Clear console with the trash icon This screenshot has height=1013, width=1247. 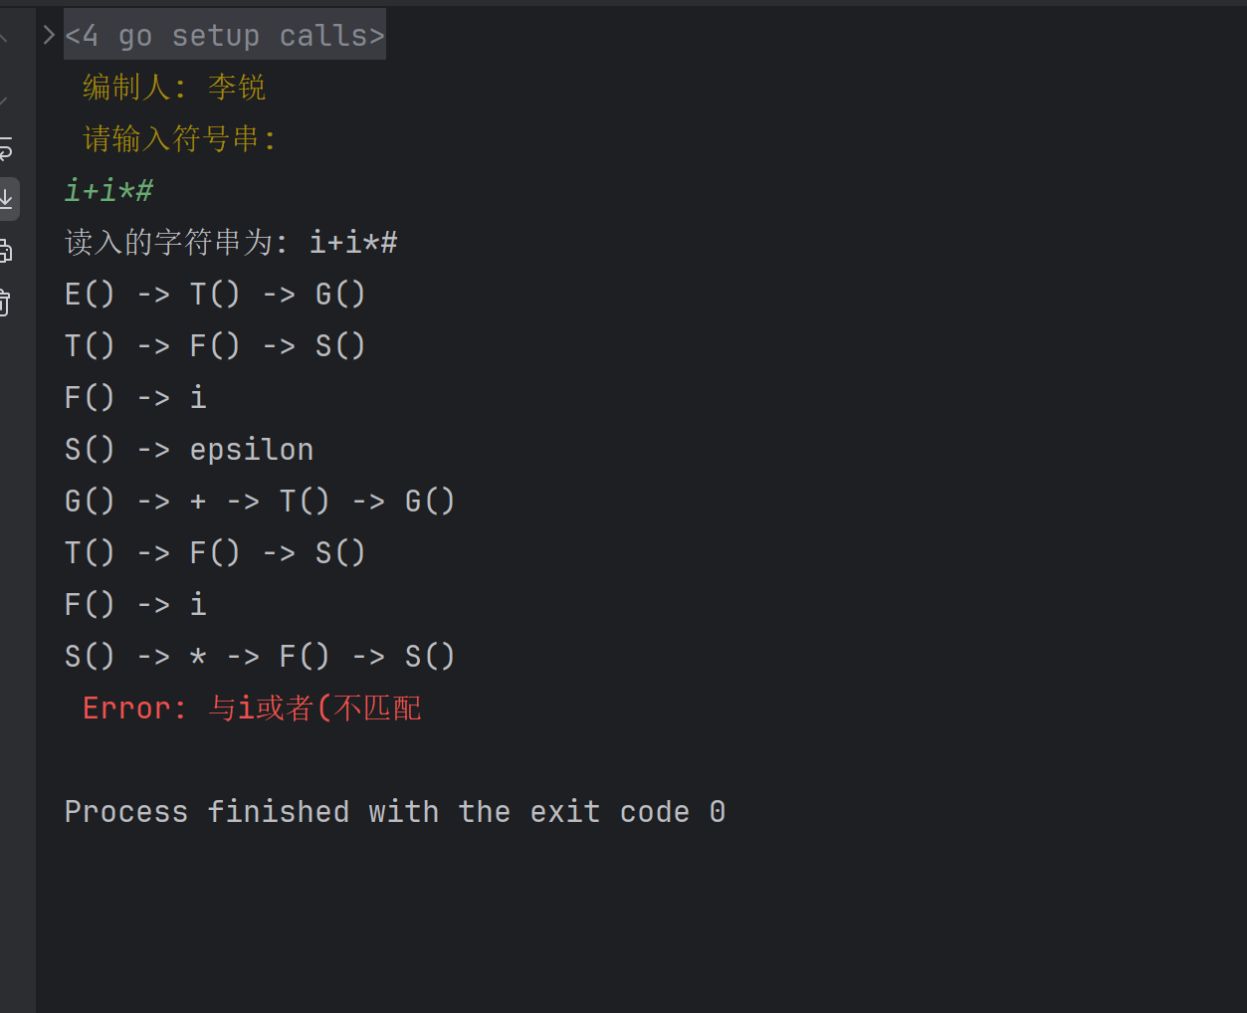(x=6, y=301)
